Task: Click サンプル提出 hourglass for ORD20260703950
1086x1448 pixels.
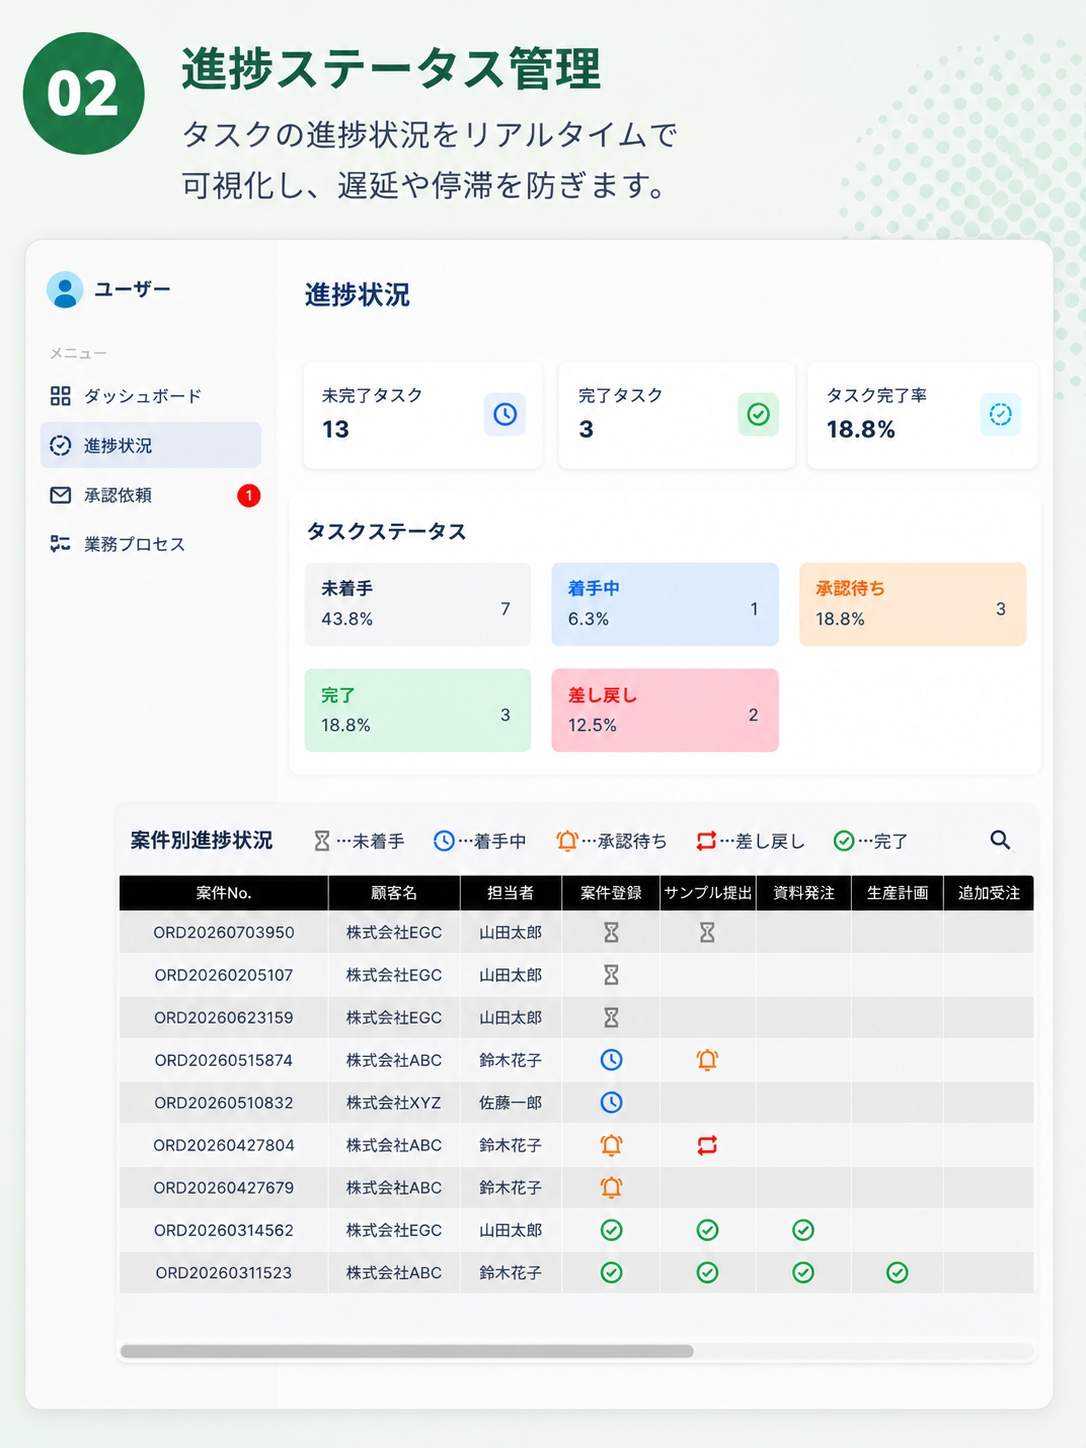Action: click(x=707, y=932)
